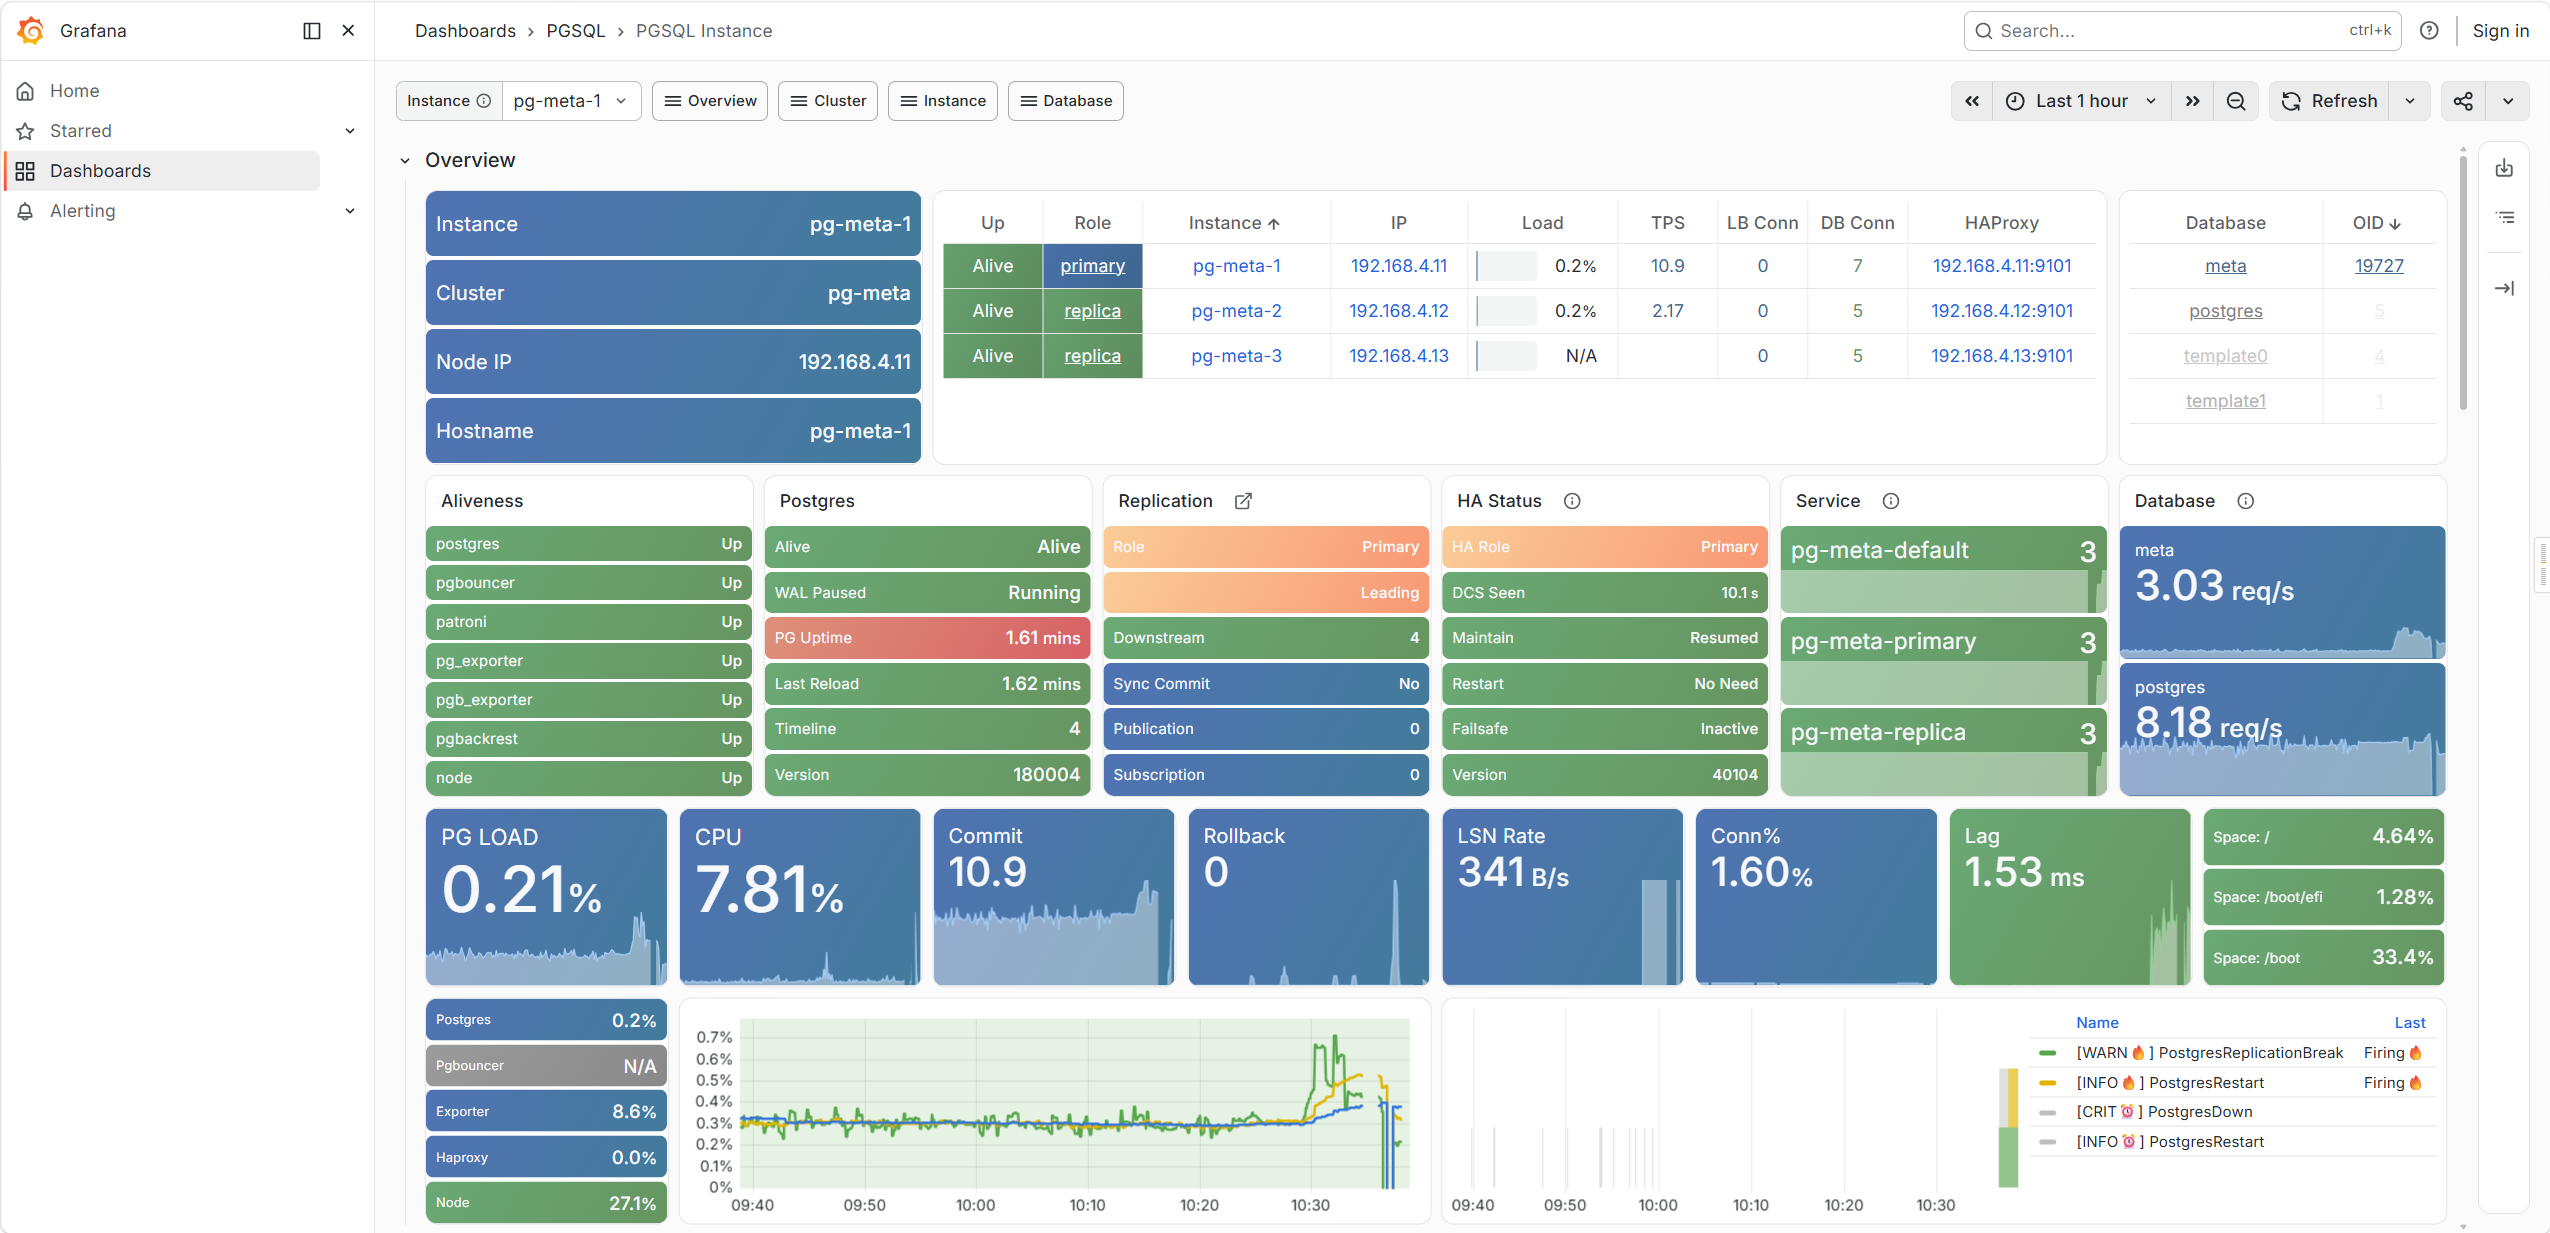Click the pg-meta-primary service panel

tap(1943, 661)
